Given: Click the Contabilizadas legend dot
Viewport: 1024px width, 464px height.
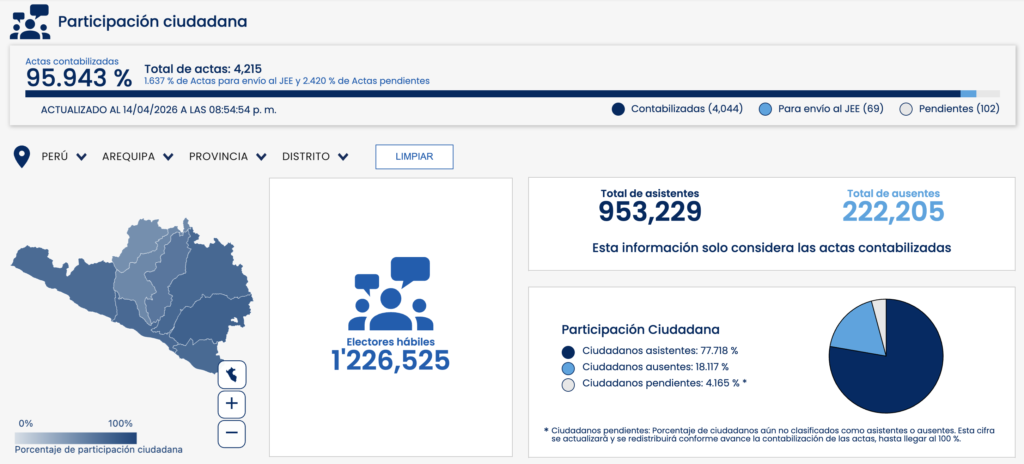Looking at the screenshot, I should pos(618,109).
